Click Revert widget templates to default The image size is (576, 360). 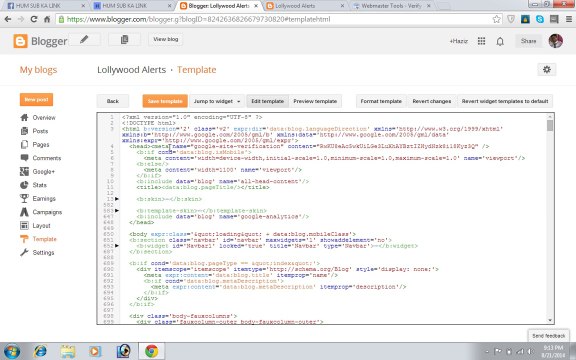pyautogui.click(x=505, y=101)
